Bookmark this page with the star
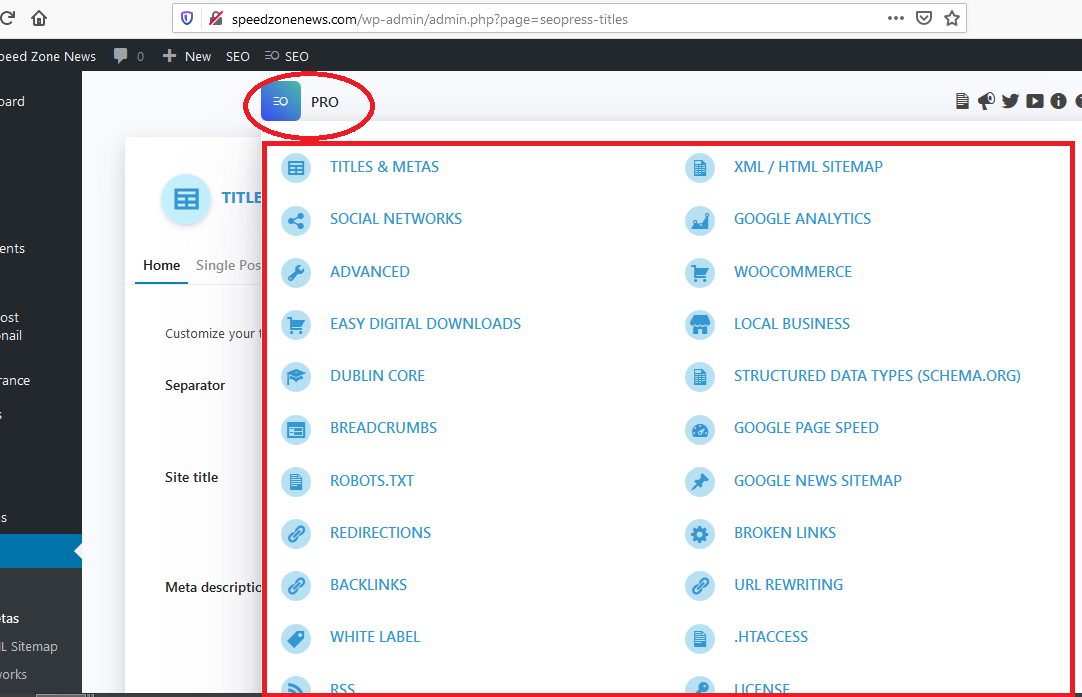Screen dimensions: 1082x697 [951, 18]
